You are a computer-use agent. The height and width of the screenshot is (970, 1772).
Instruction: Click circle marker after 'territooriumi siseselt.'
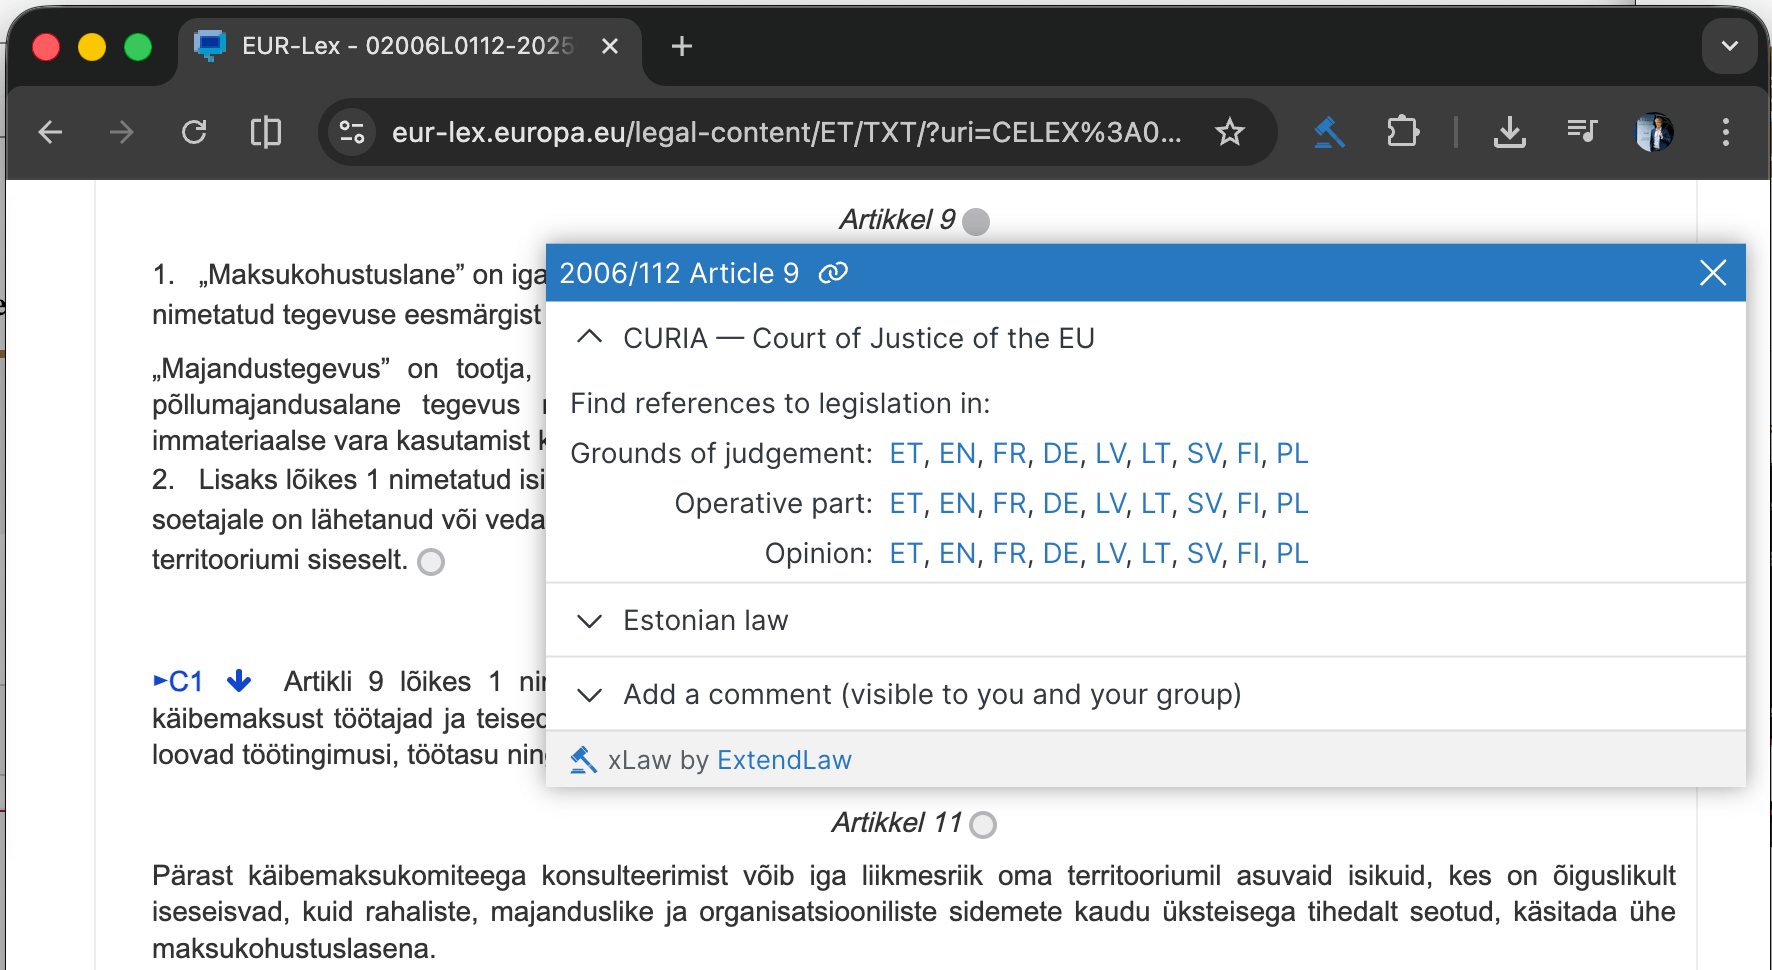(431, 562)
